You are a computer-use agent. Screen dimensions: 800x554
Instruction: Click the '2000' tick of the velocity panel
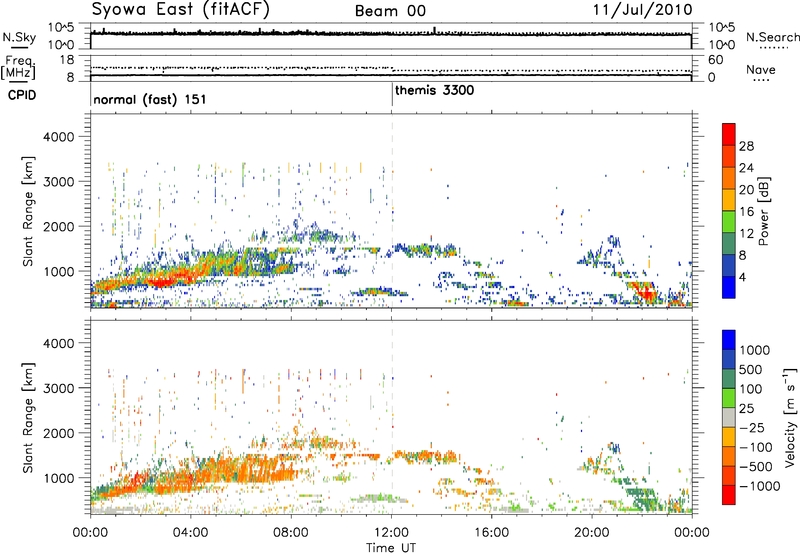click(x=58, y=433)
